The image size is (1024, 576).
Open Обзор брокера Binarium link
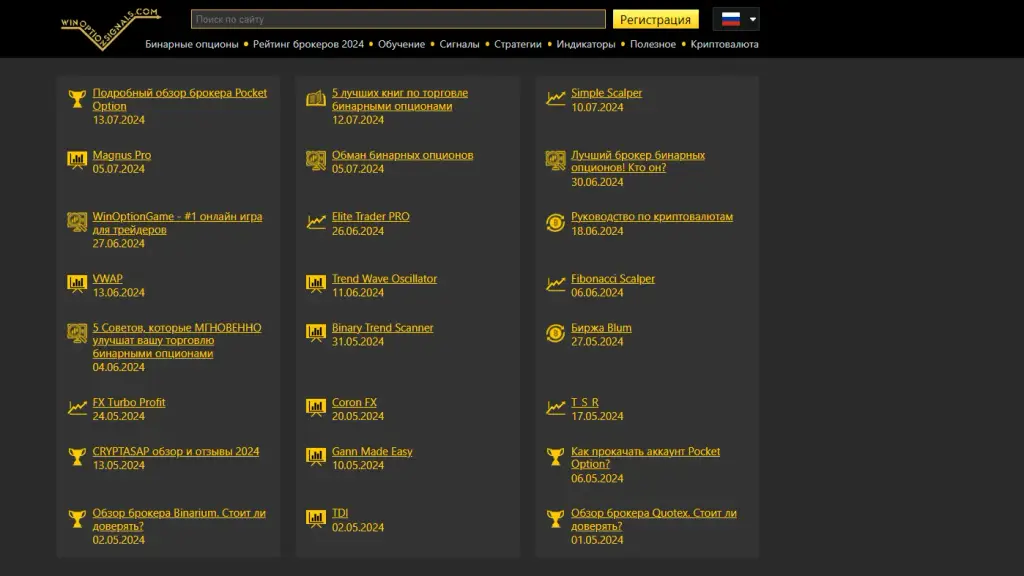(x=179, y=519)
